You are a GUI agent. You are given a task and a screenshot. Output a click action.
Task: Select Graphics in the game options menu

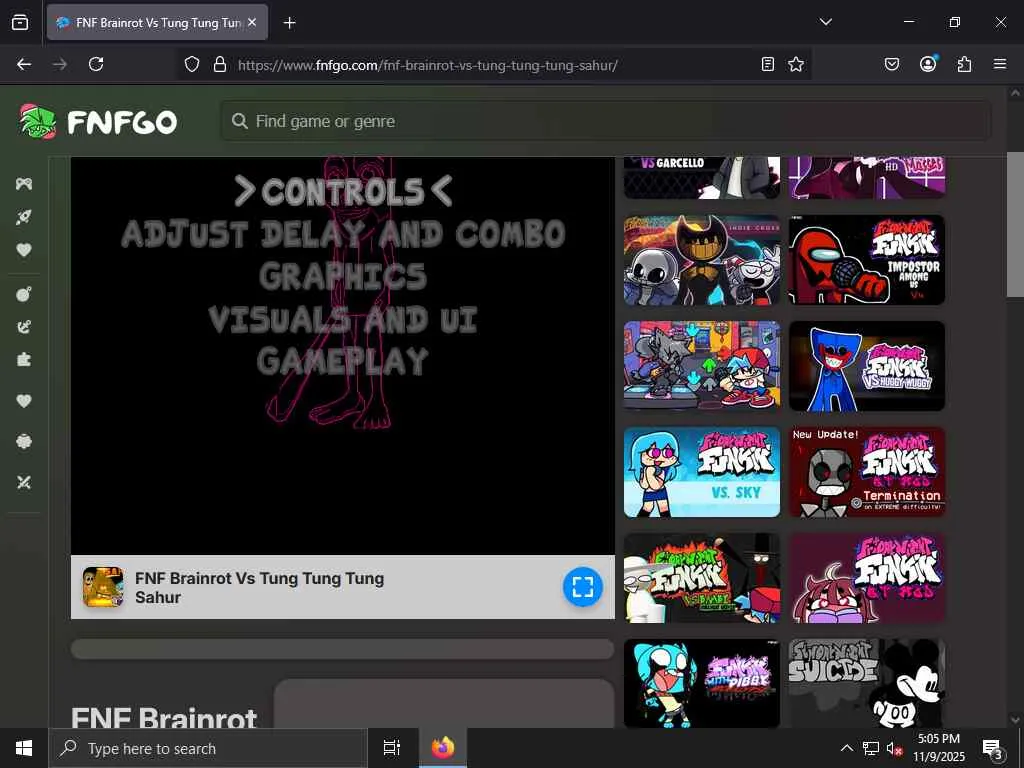pyautogui.click(x=343, y=276)
